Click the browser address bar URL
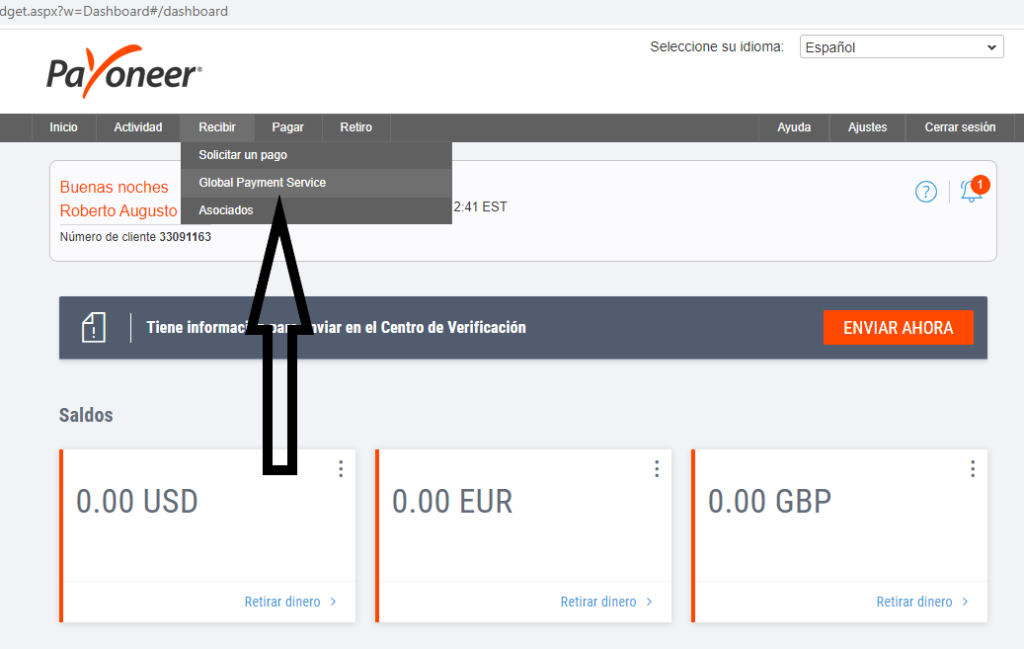1024x649 pixels. 114,11
